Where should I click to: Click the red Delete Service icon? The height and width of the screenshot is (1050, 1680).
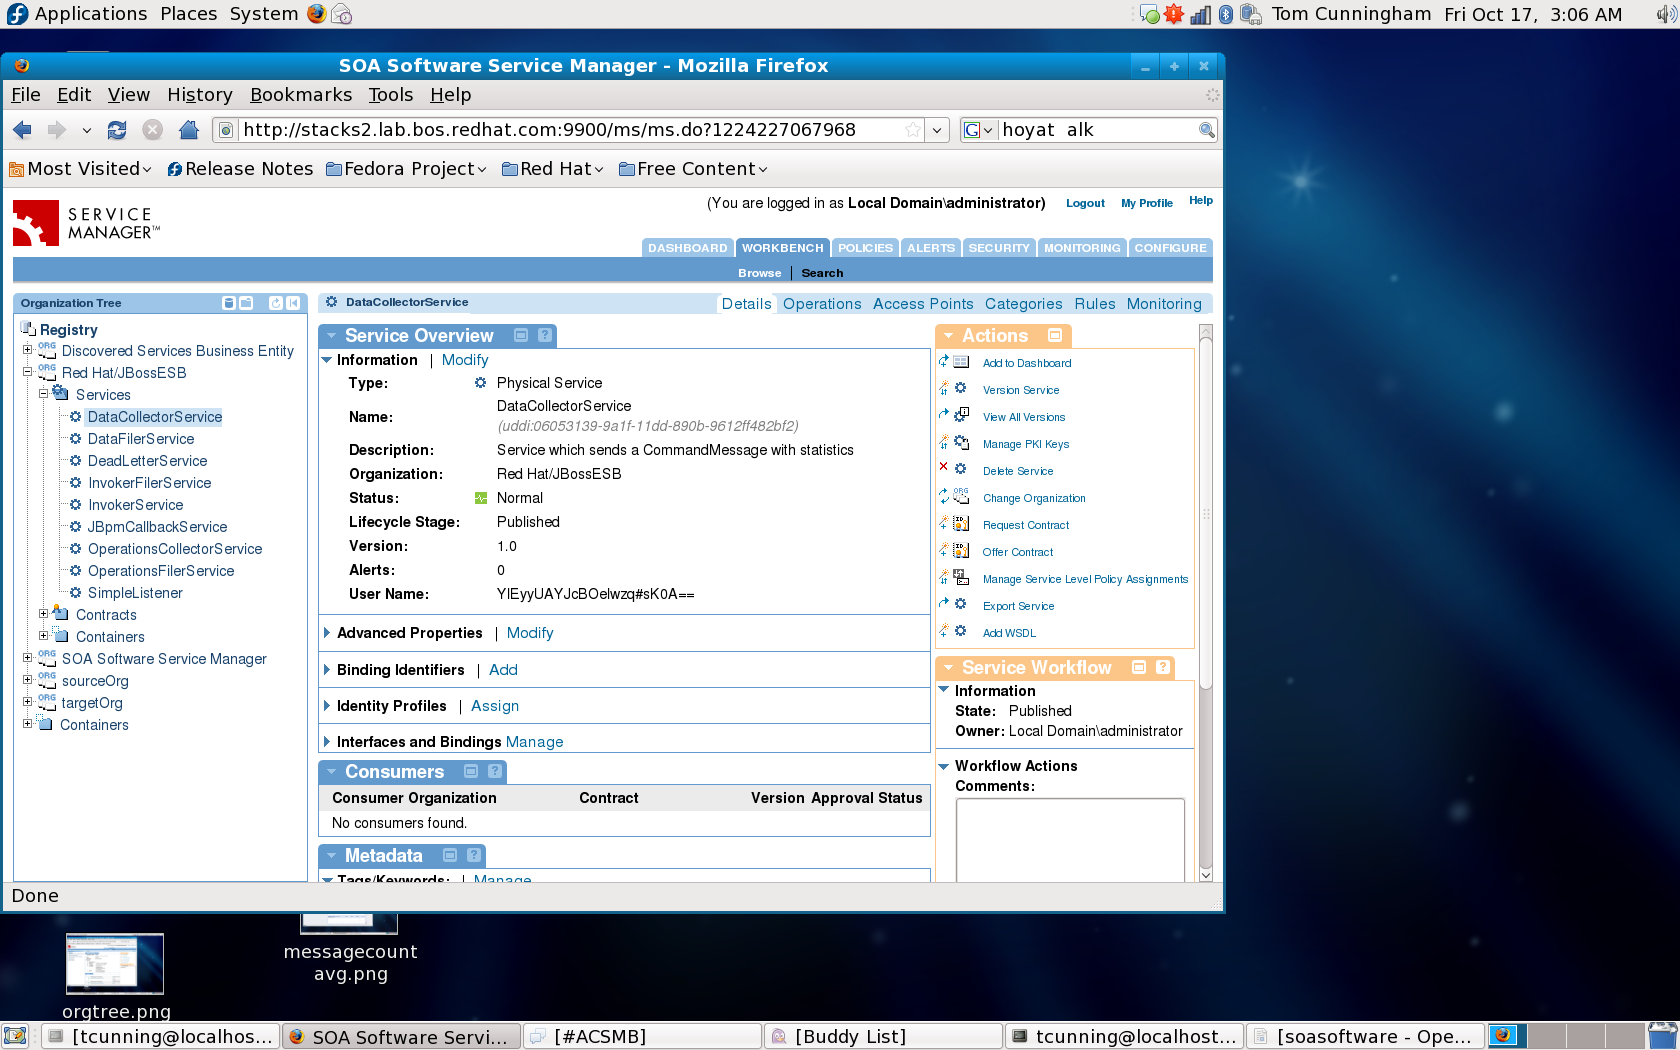tap(943, 468)
